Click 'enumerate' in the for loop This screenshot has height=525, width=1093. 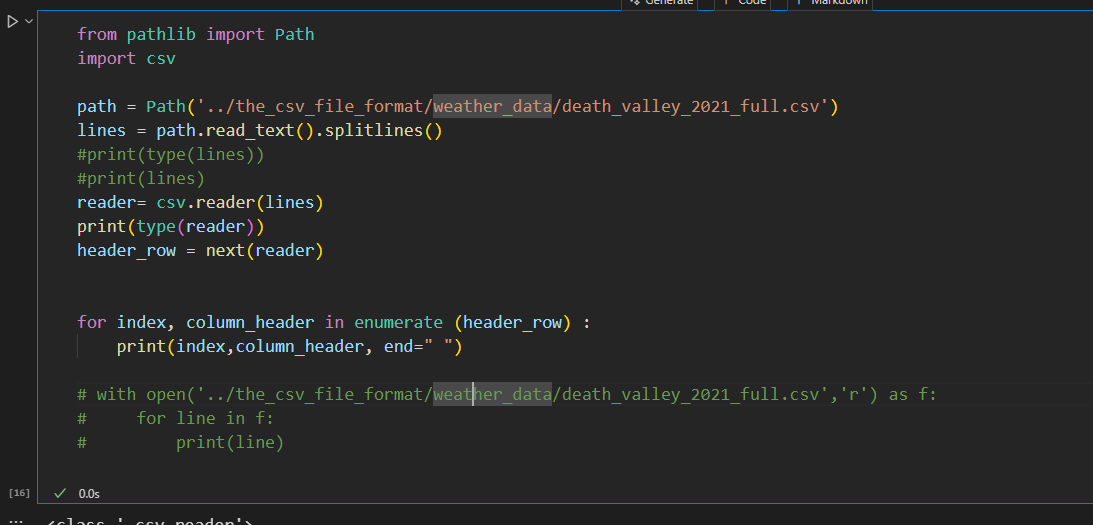coord(399,323)
